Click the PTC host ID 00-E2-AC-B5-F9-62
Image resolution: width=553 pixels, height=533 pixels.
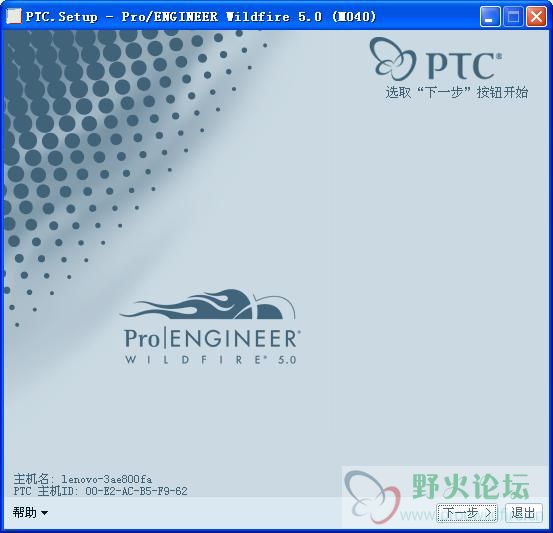(x=136, y=491)
